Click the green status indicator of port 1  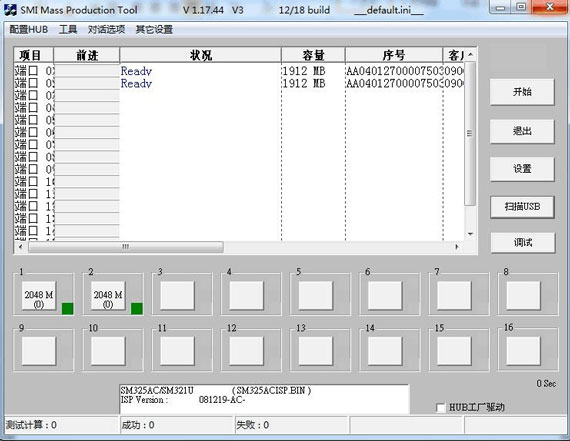tap(68, 308)
